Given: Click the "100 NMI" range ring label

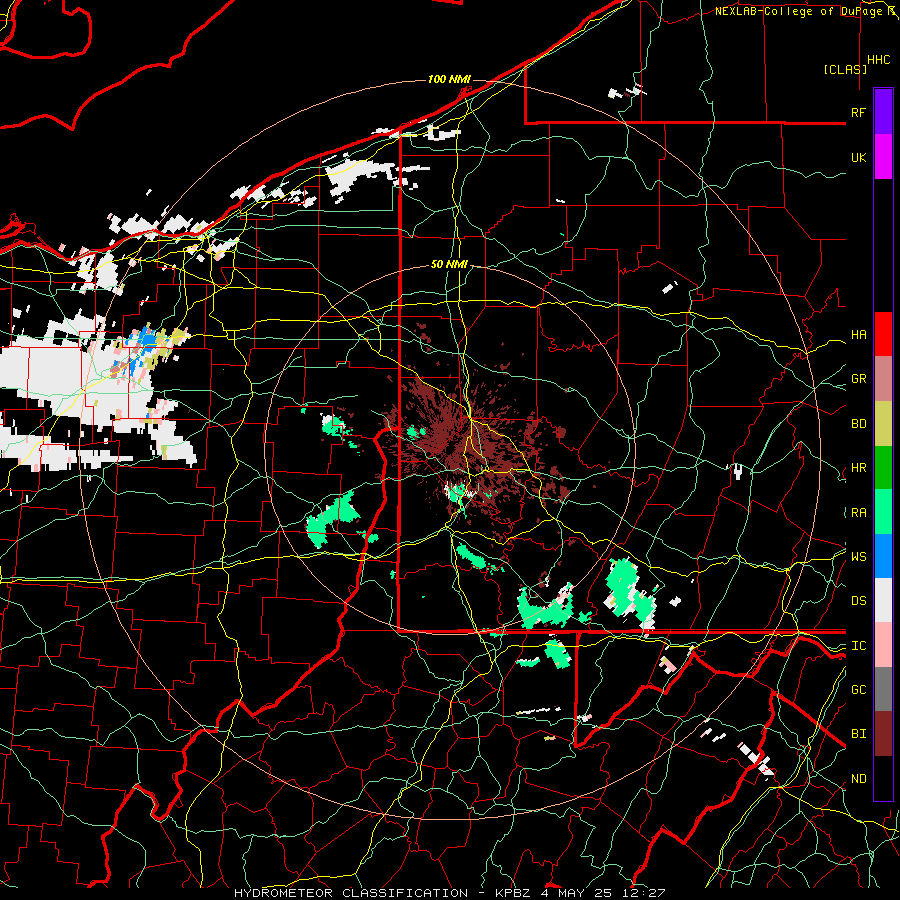Looking at the screenshot, I should point(449,79).
